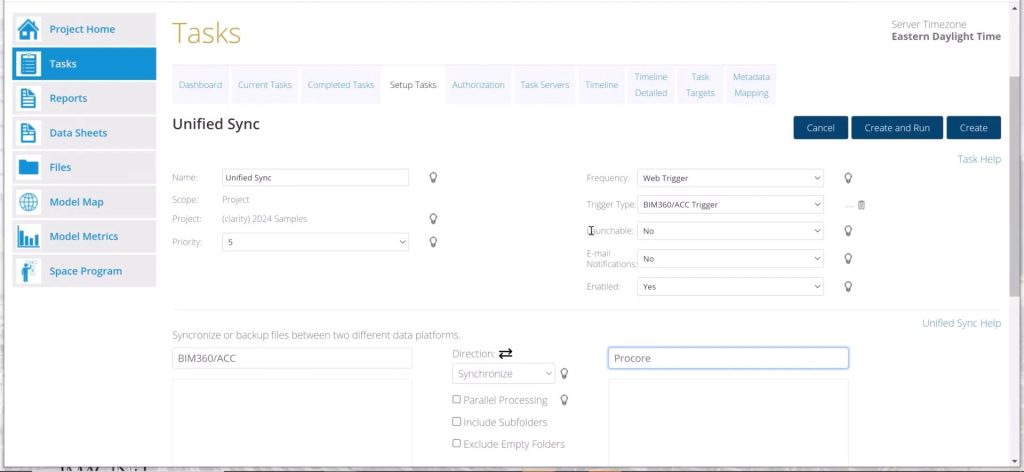Open the Priority dropdown

tap(315, 242)
